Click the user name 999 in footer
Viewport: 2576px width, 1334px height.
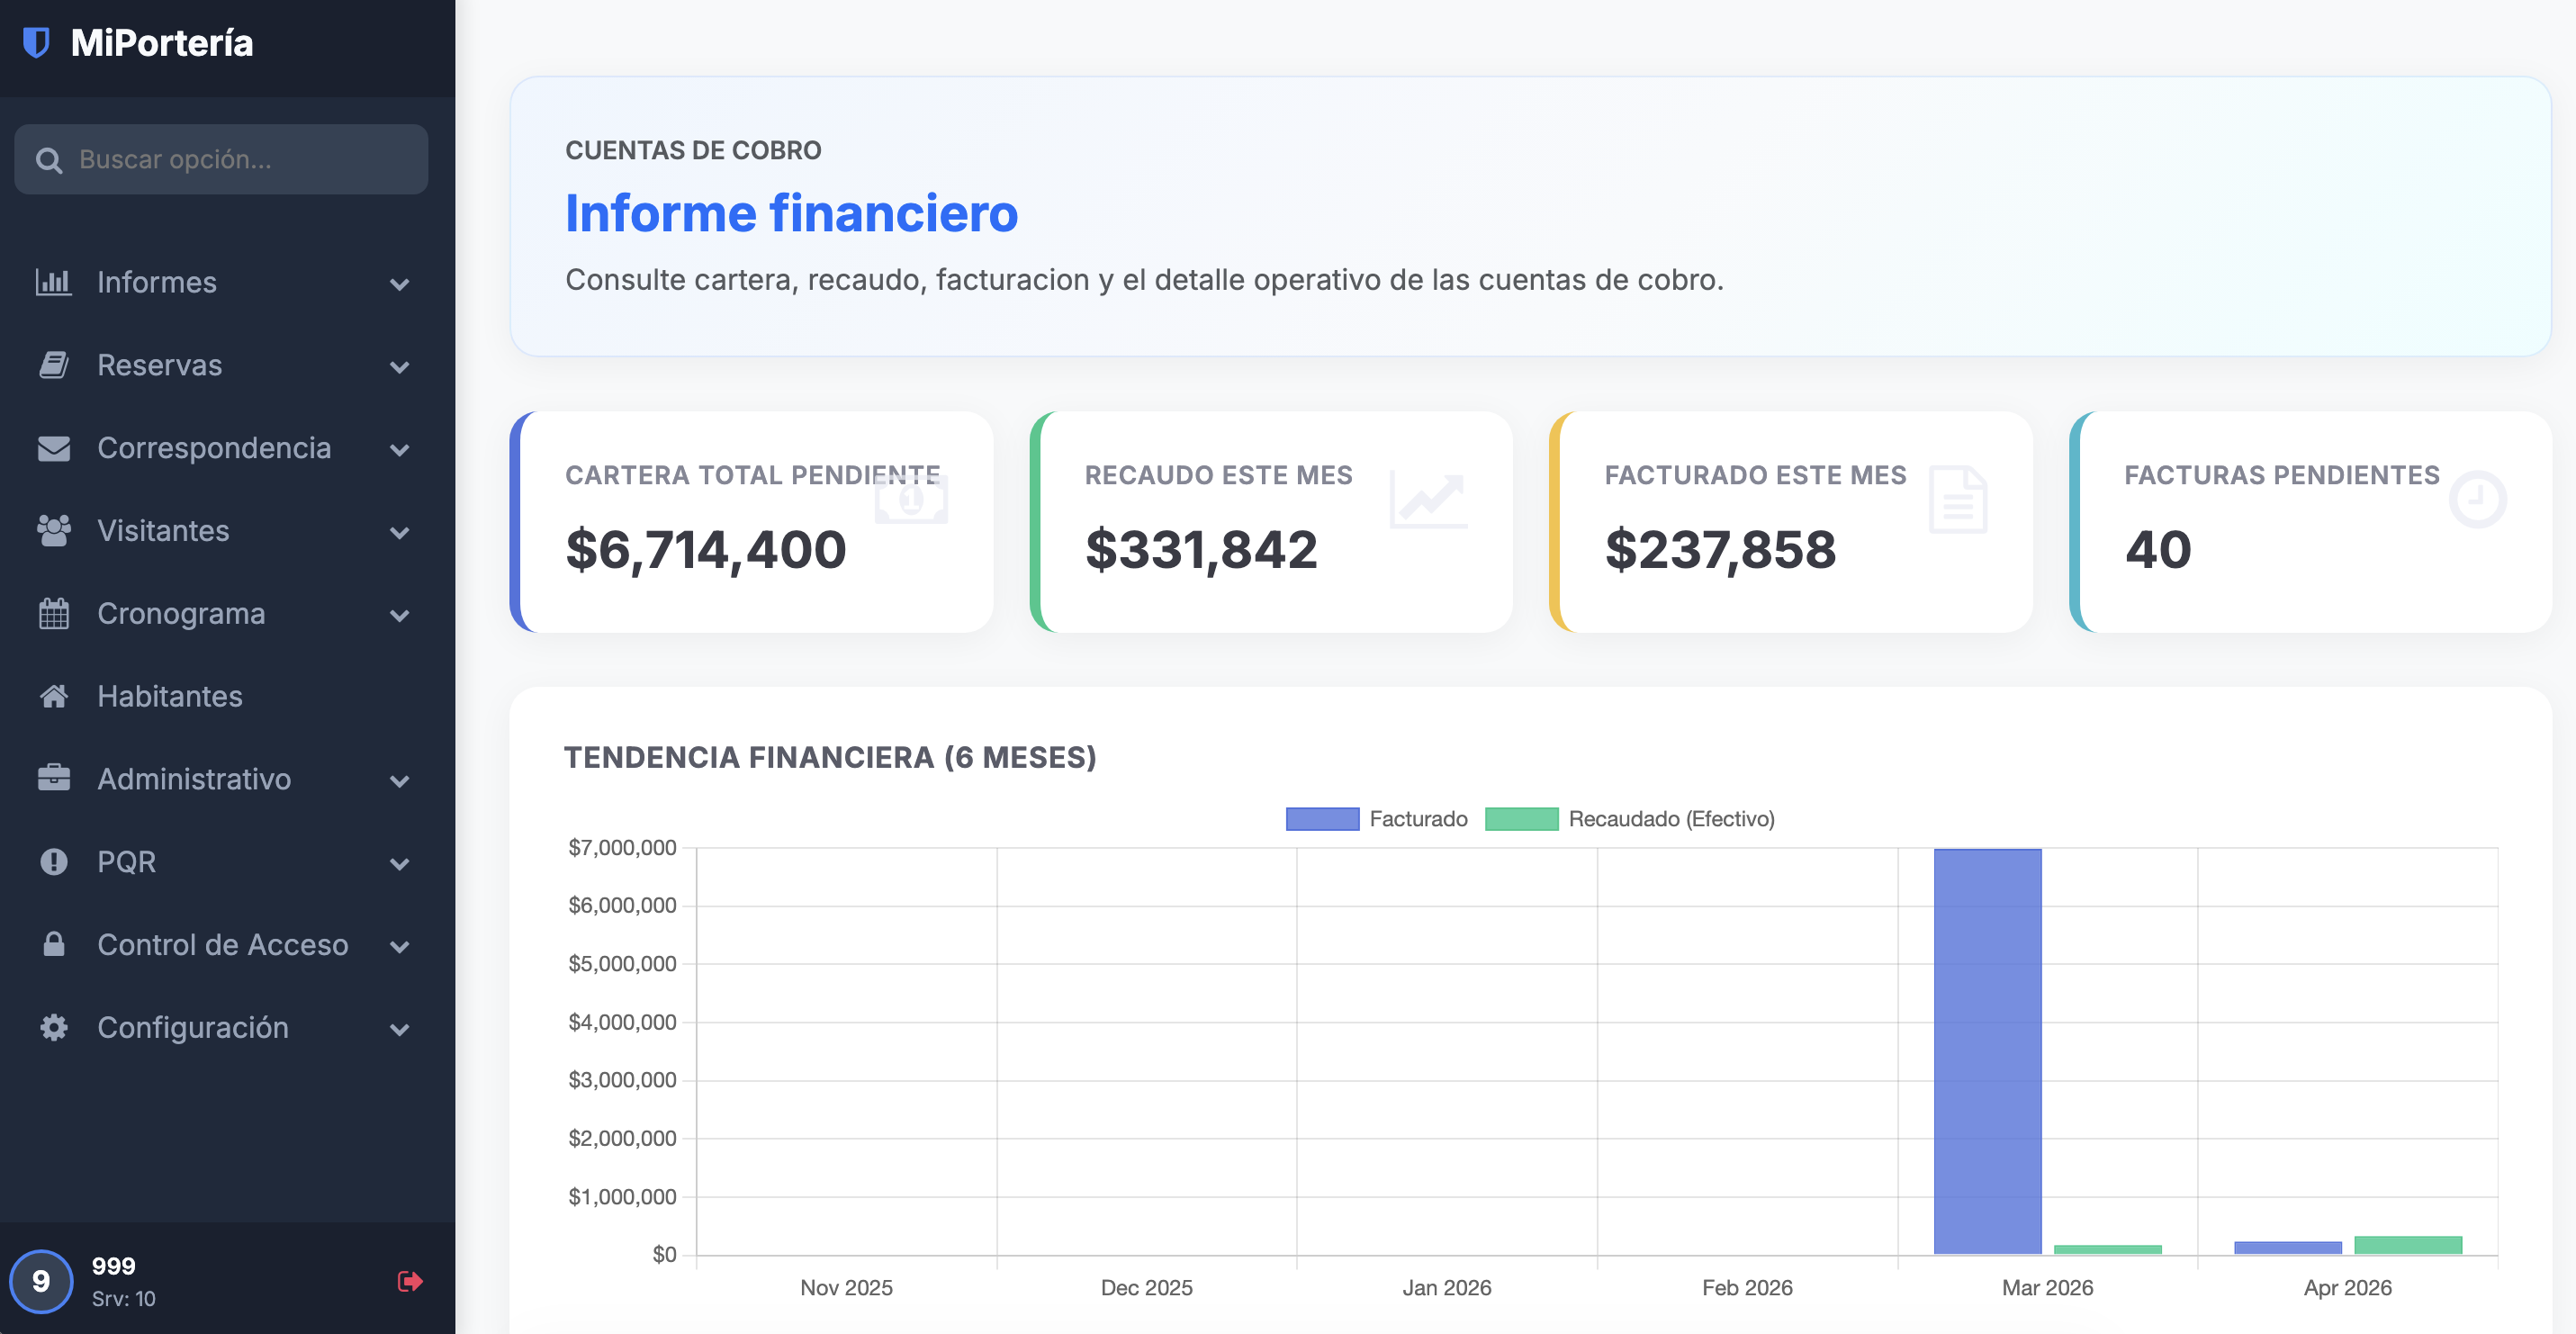pos(113,1266)
